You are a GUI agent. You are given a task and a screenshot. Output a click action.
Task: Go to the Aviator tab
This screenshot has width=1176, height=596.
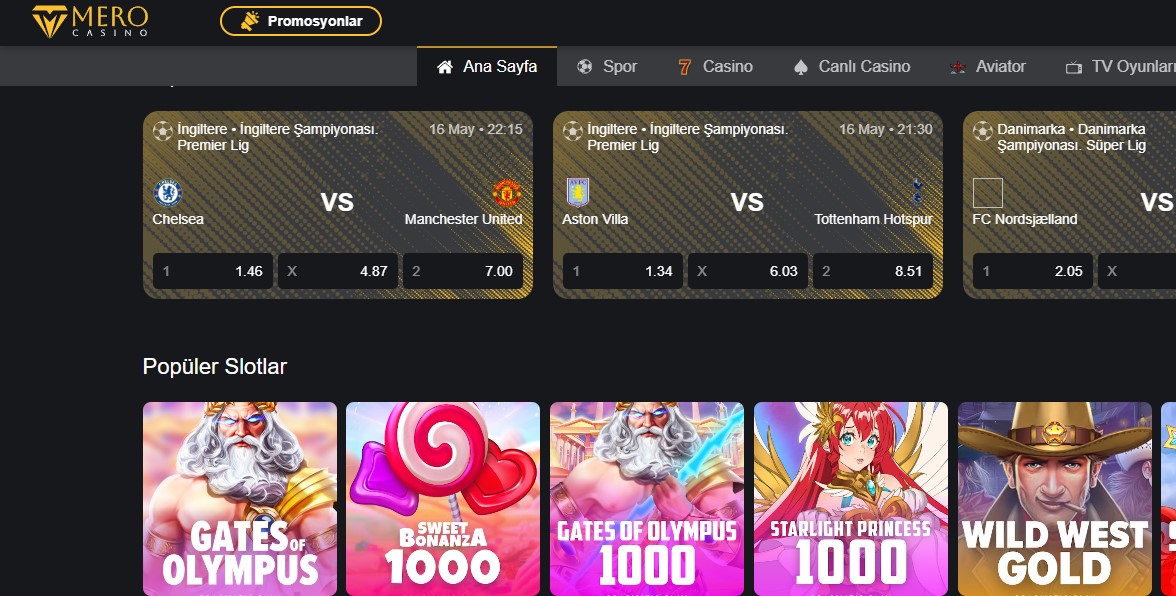(988, 67)
